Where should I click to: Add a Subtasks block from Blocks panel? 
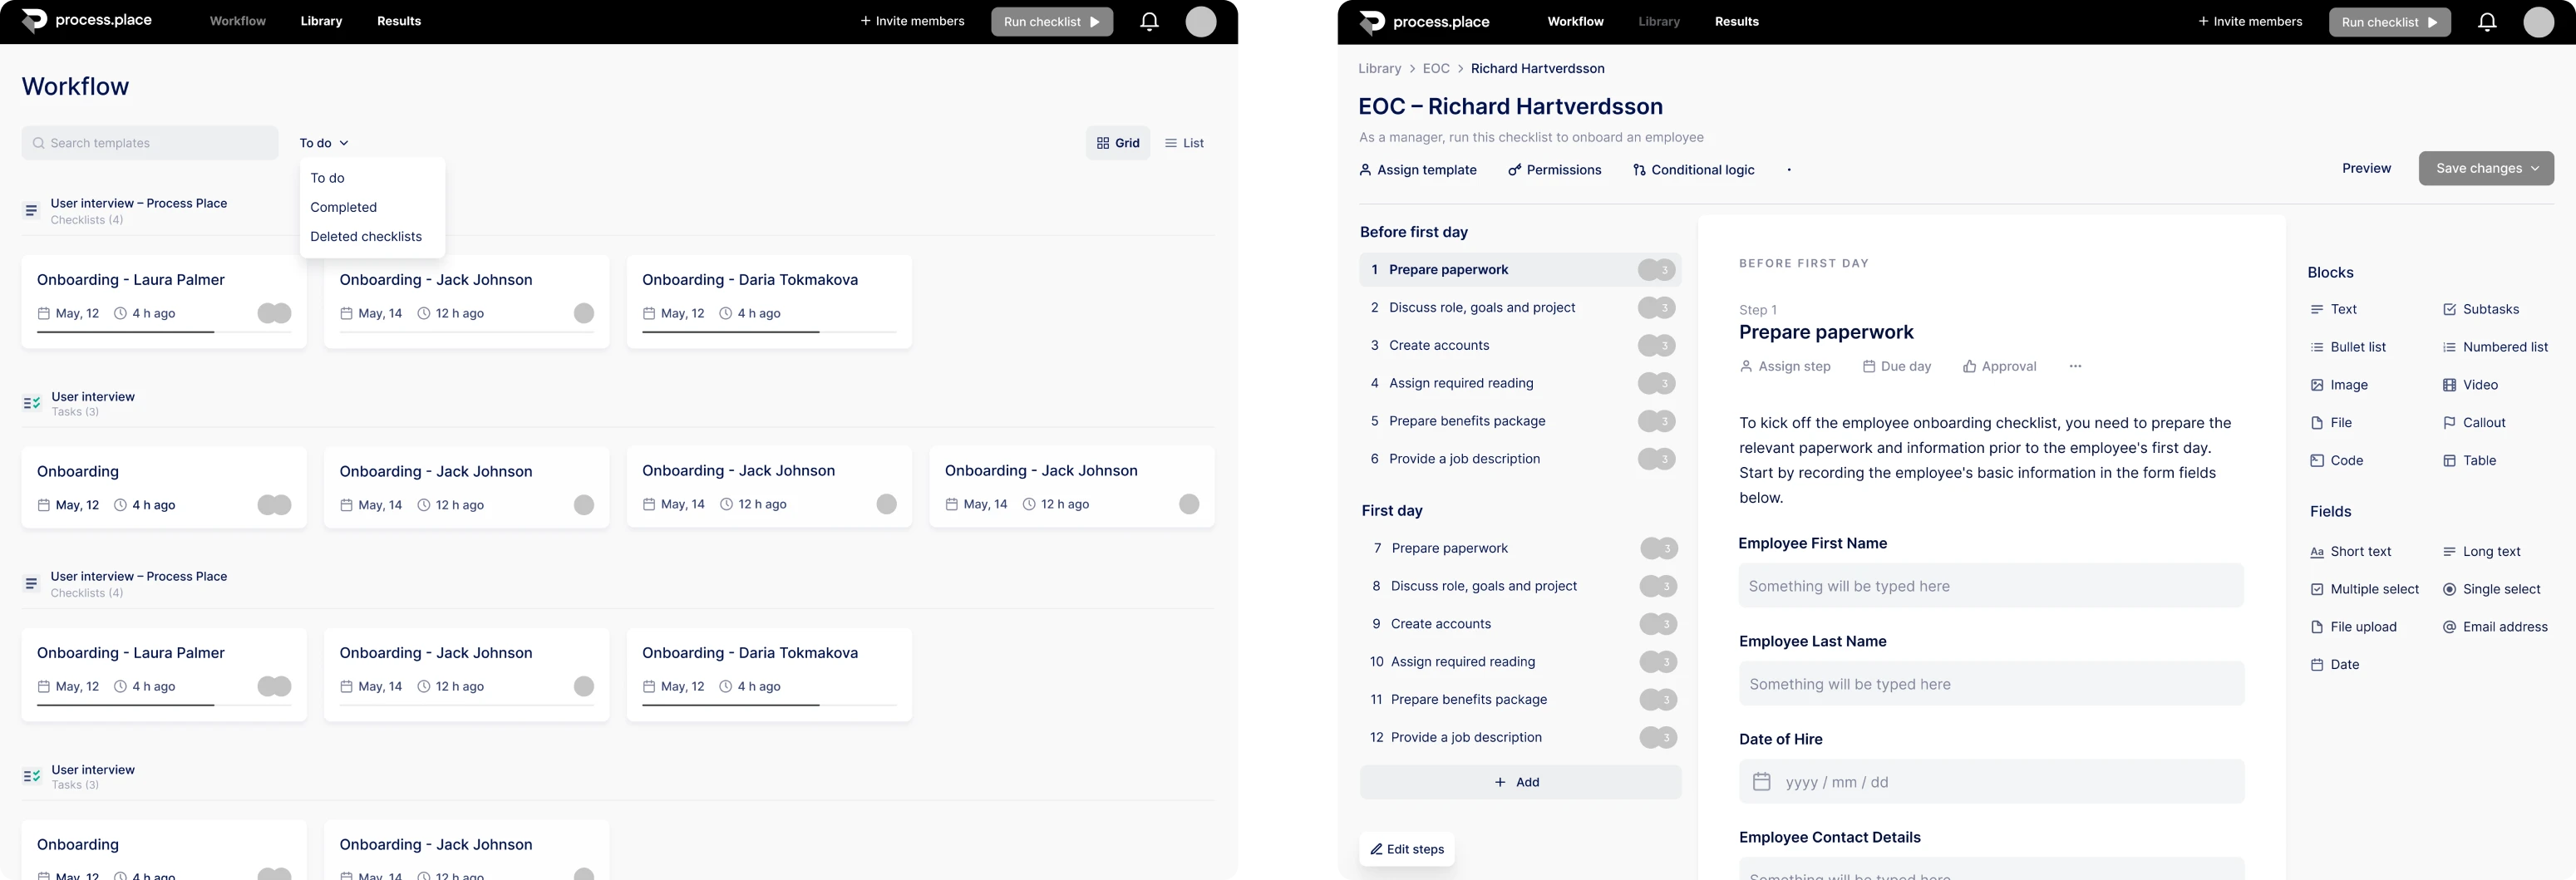[2480, 309]
